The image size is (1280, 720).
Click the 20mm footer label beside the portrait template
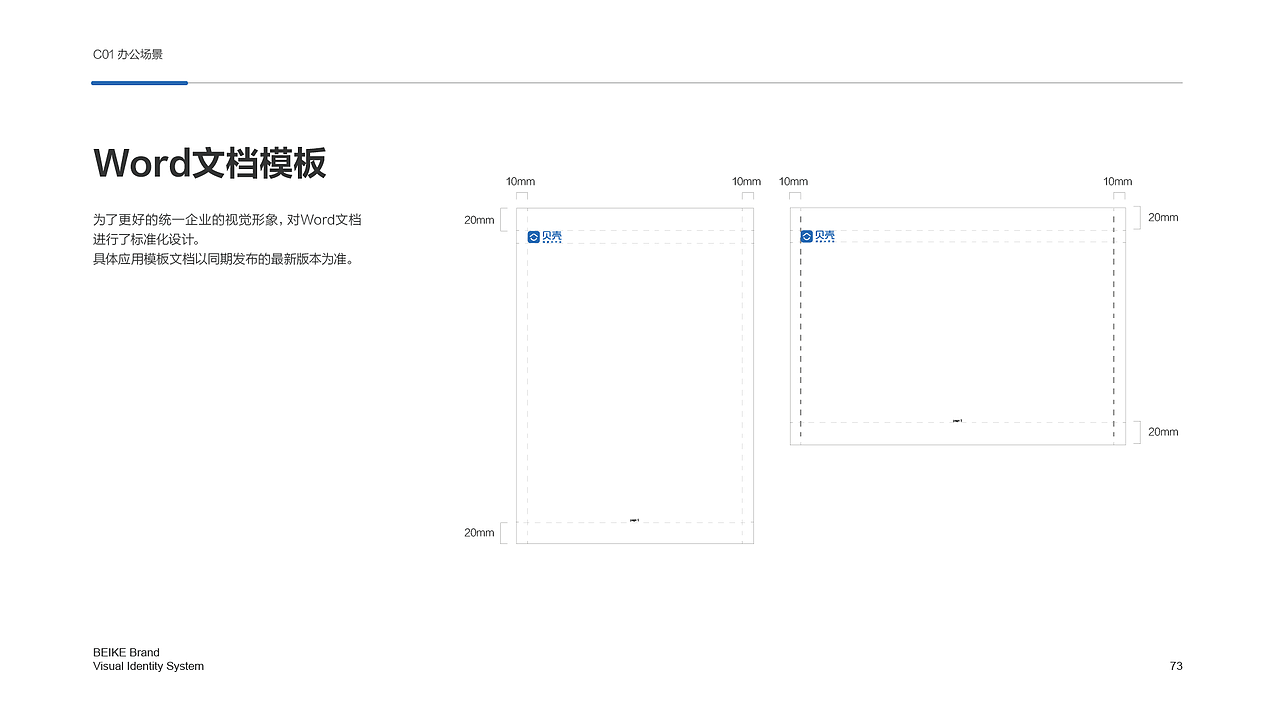(x=479, y=533)
